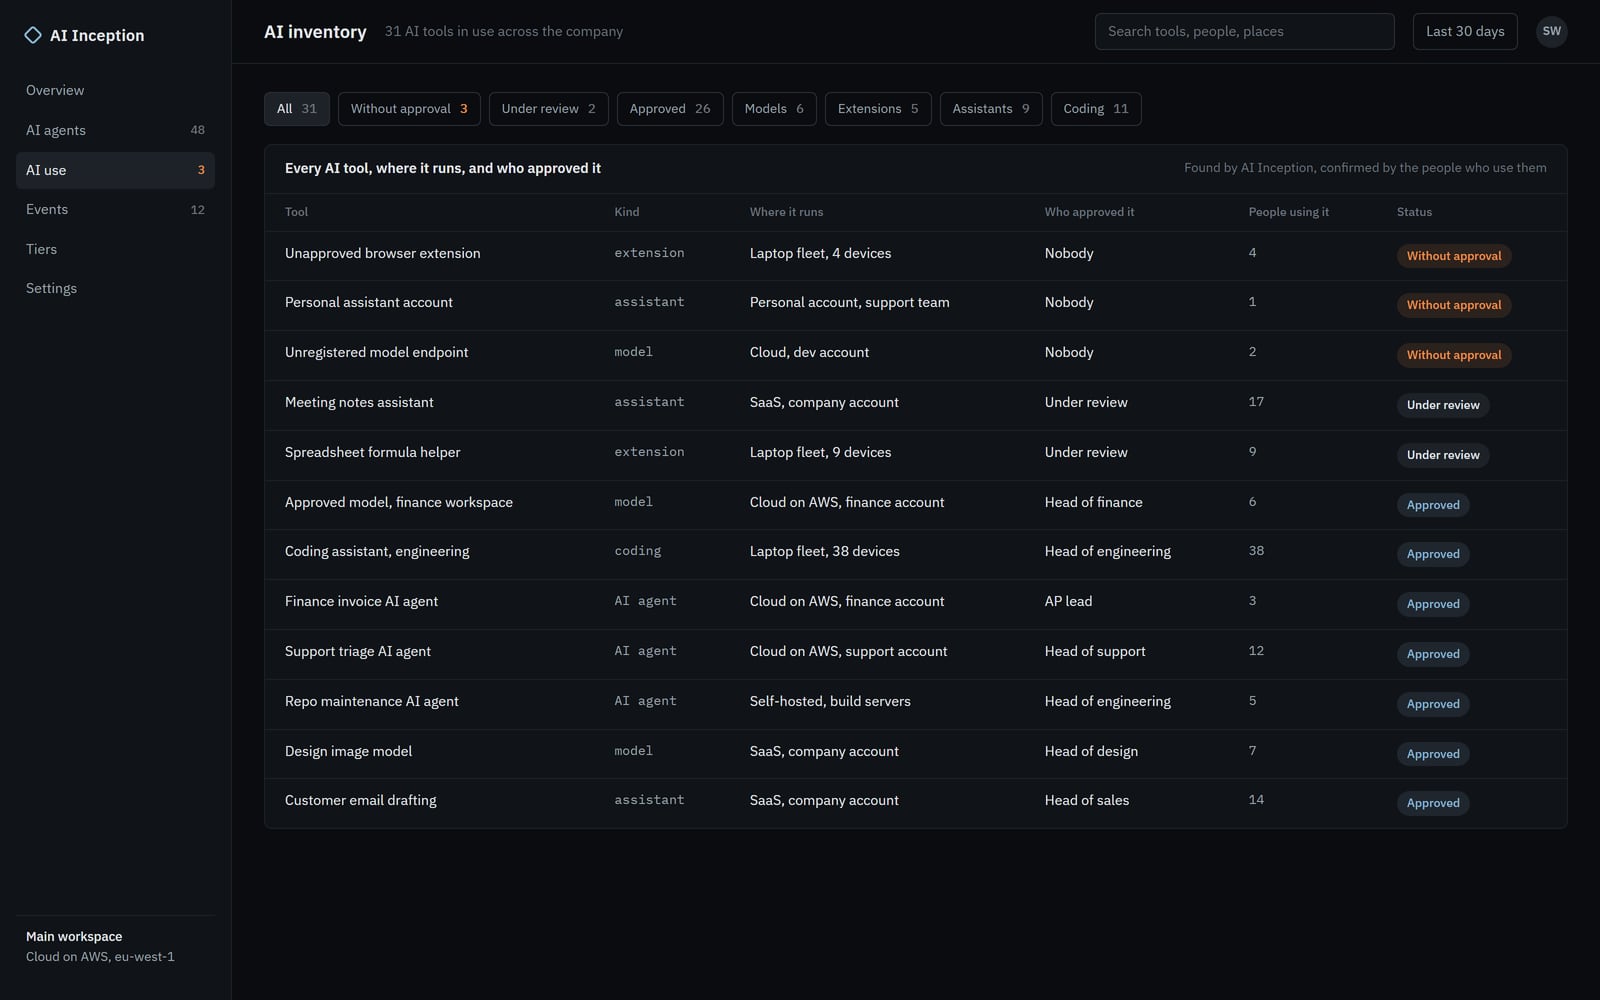
Task: Focus the Search tools, people, places field
Action: click(1244, 31)
